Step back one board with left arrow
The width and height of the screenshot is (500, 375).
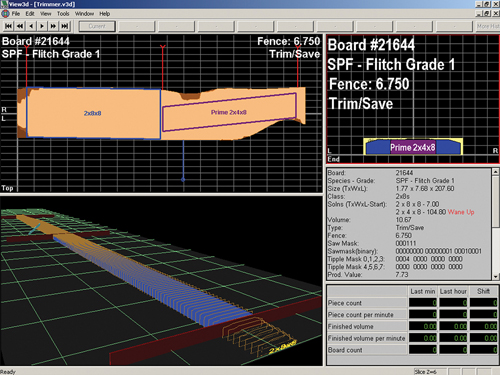click(x=31, y=26)
